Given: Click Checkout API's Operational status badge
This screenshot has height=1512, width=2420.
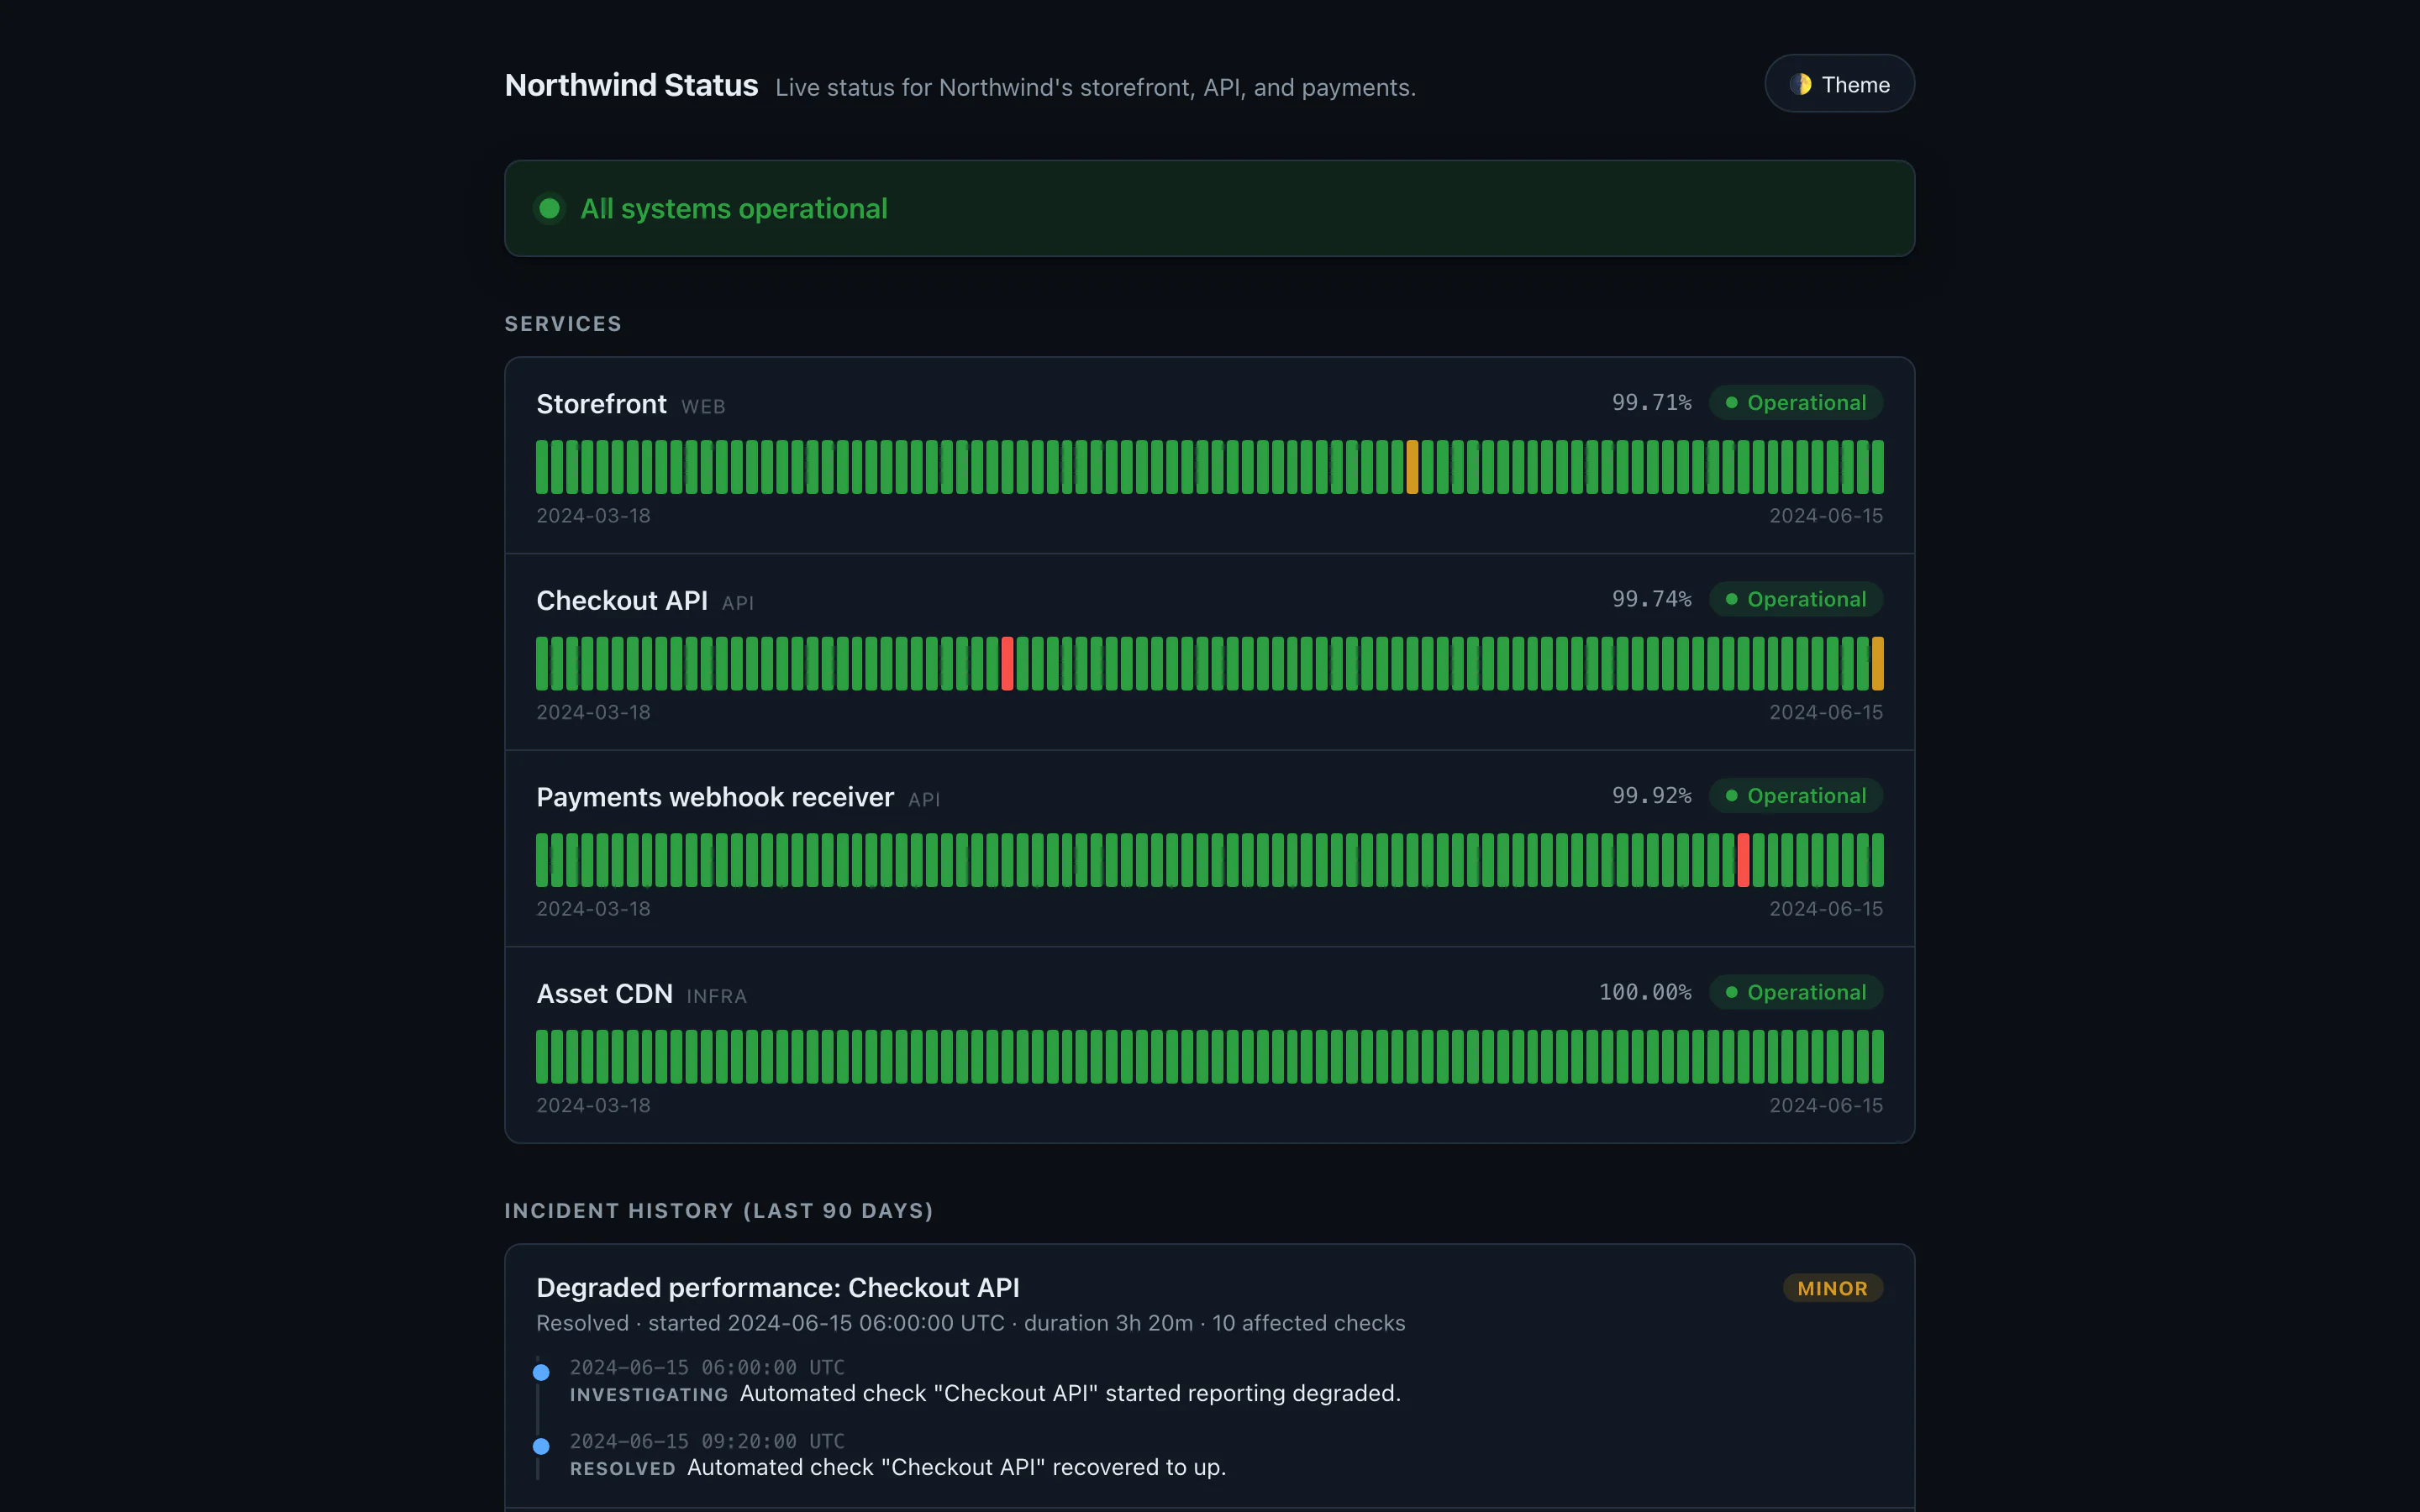Looking at the screenshot, I should [x=1796, y=600].
